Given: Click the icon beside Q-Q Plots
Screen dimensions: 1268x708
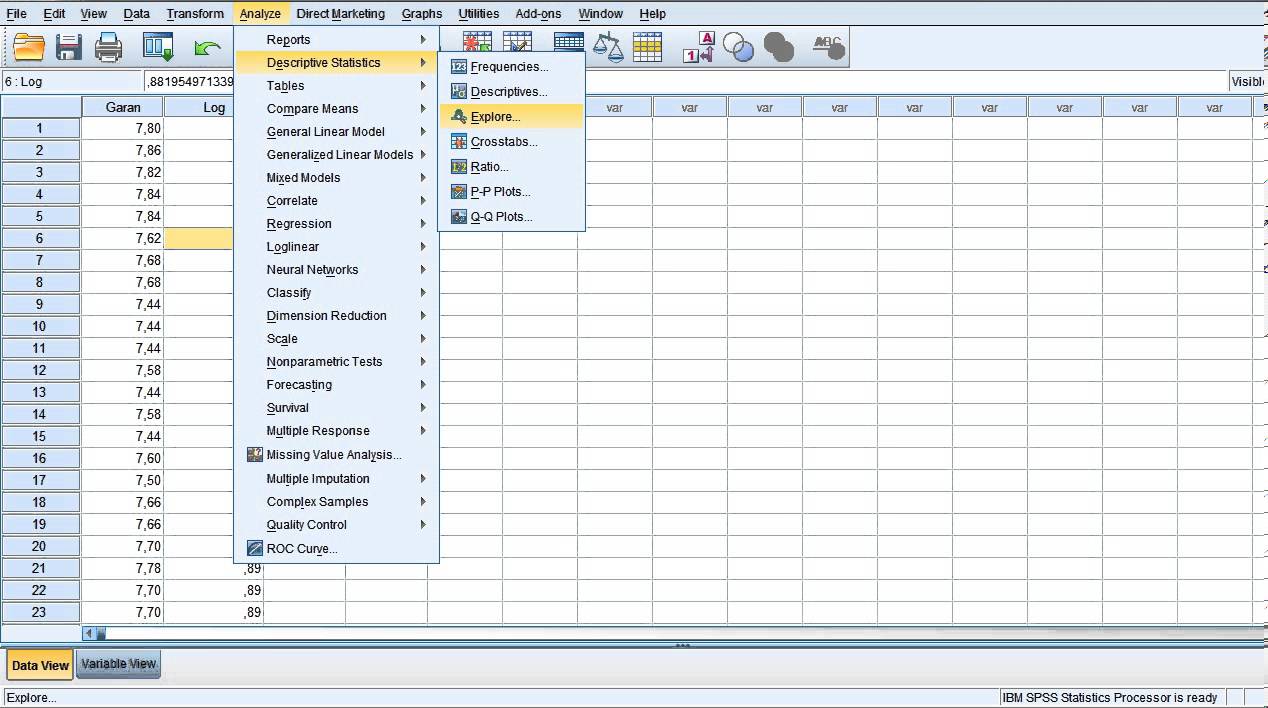Looking at the screenshot, I should point(459,217).
